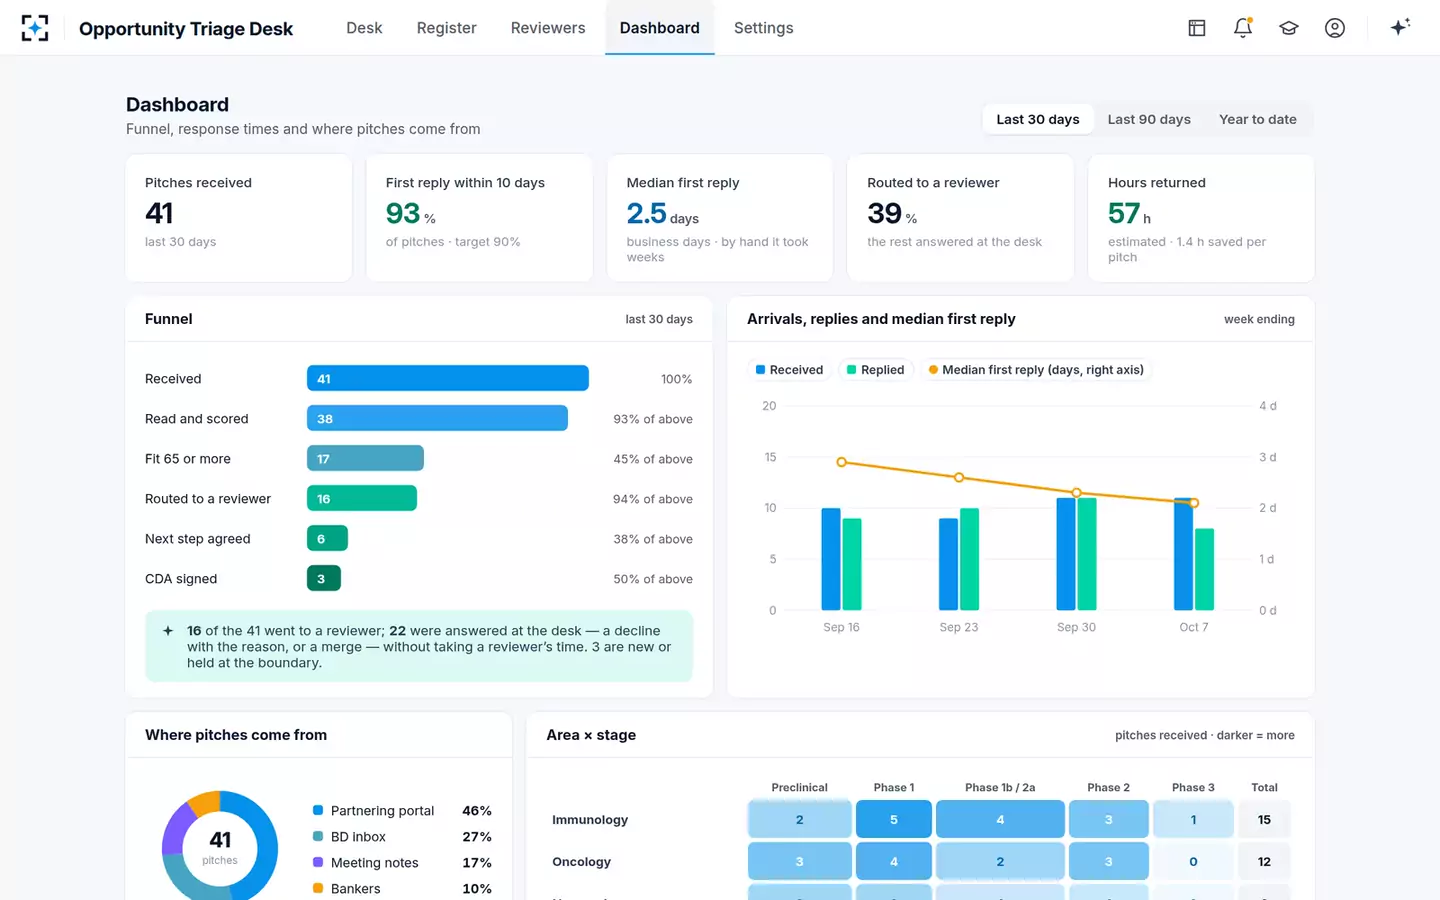Click Oncology Phase 3 cell with 0
Viewport: 1440px width, 900px height.
coord(1193,861)
